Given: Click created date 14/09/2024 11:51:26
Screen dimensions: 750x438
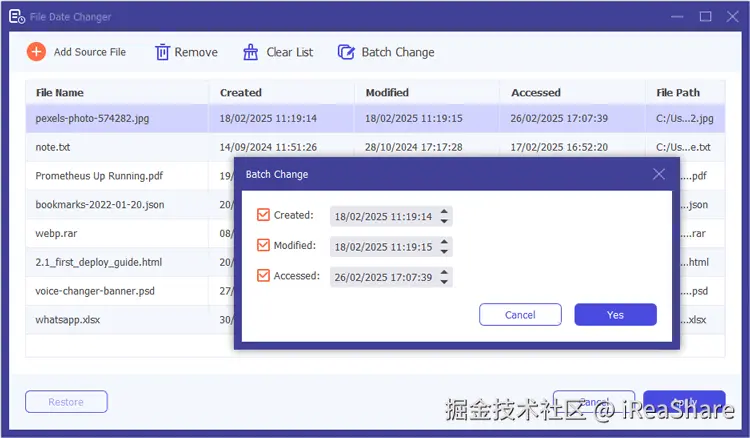Looking at the screenshot, I should click(268, 147).
